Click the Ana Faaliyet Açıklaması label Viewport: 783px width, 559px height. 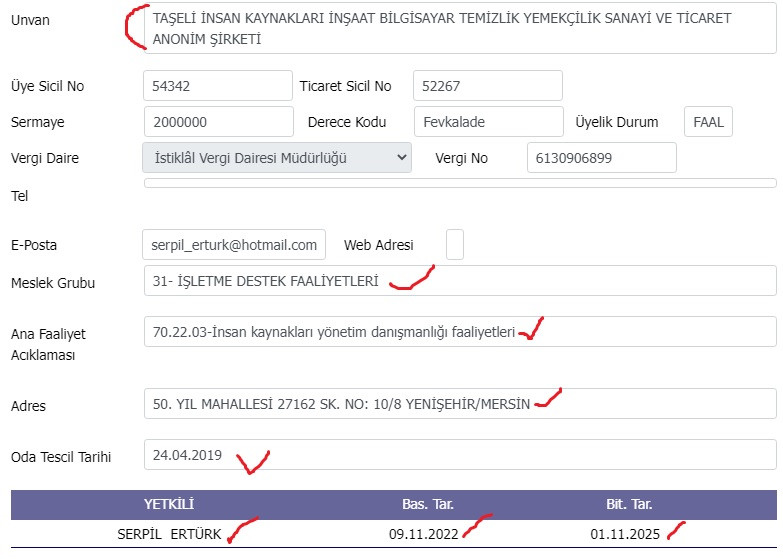coord(48,344)
